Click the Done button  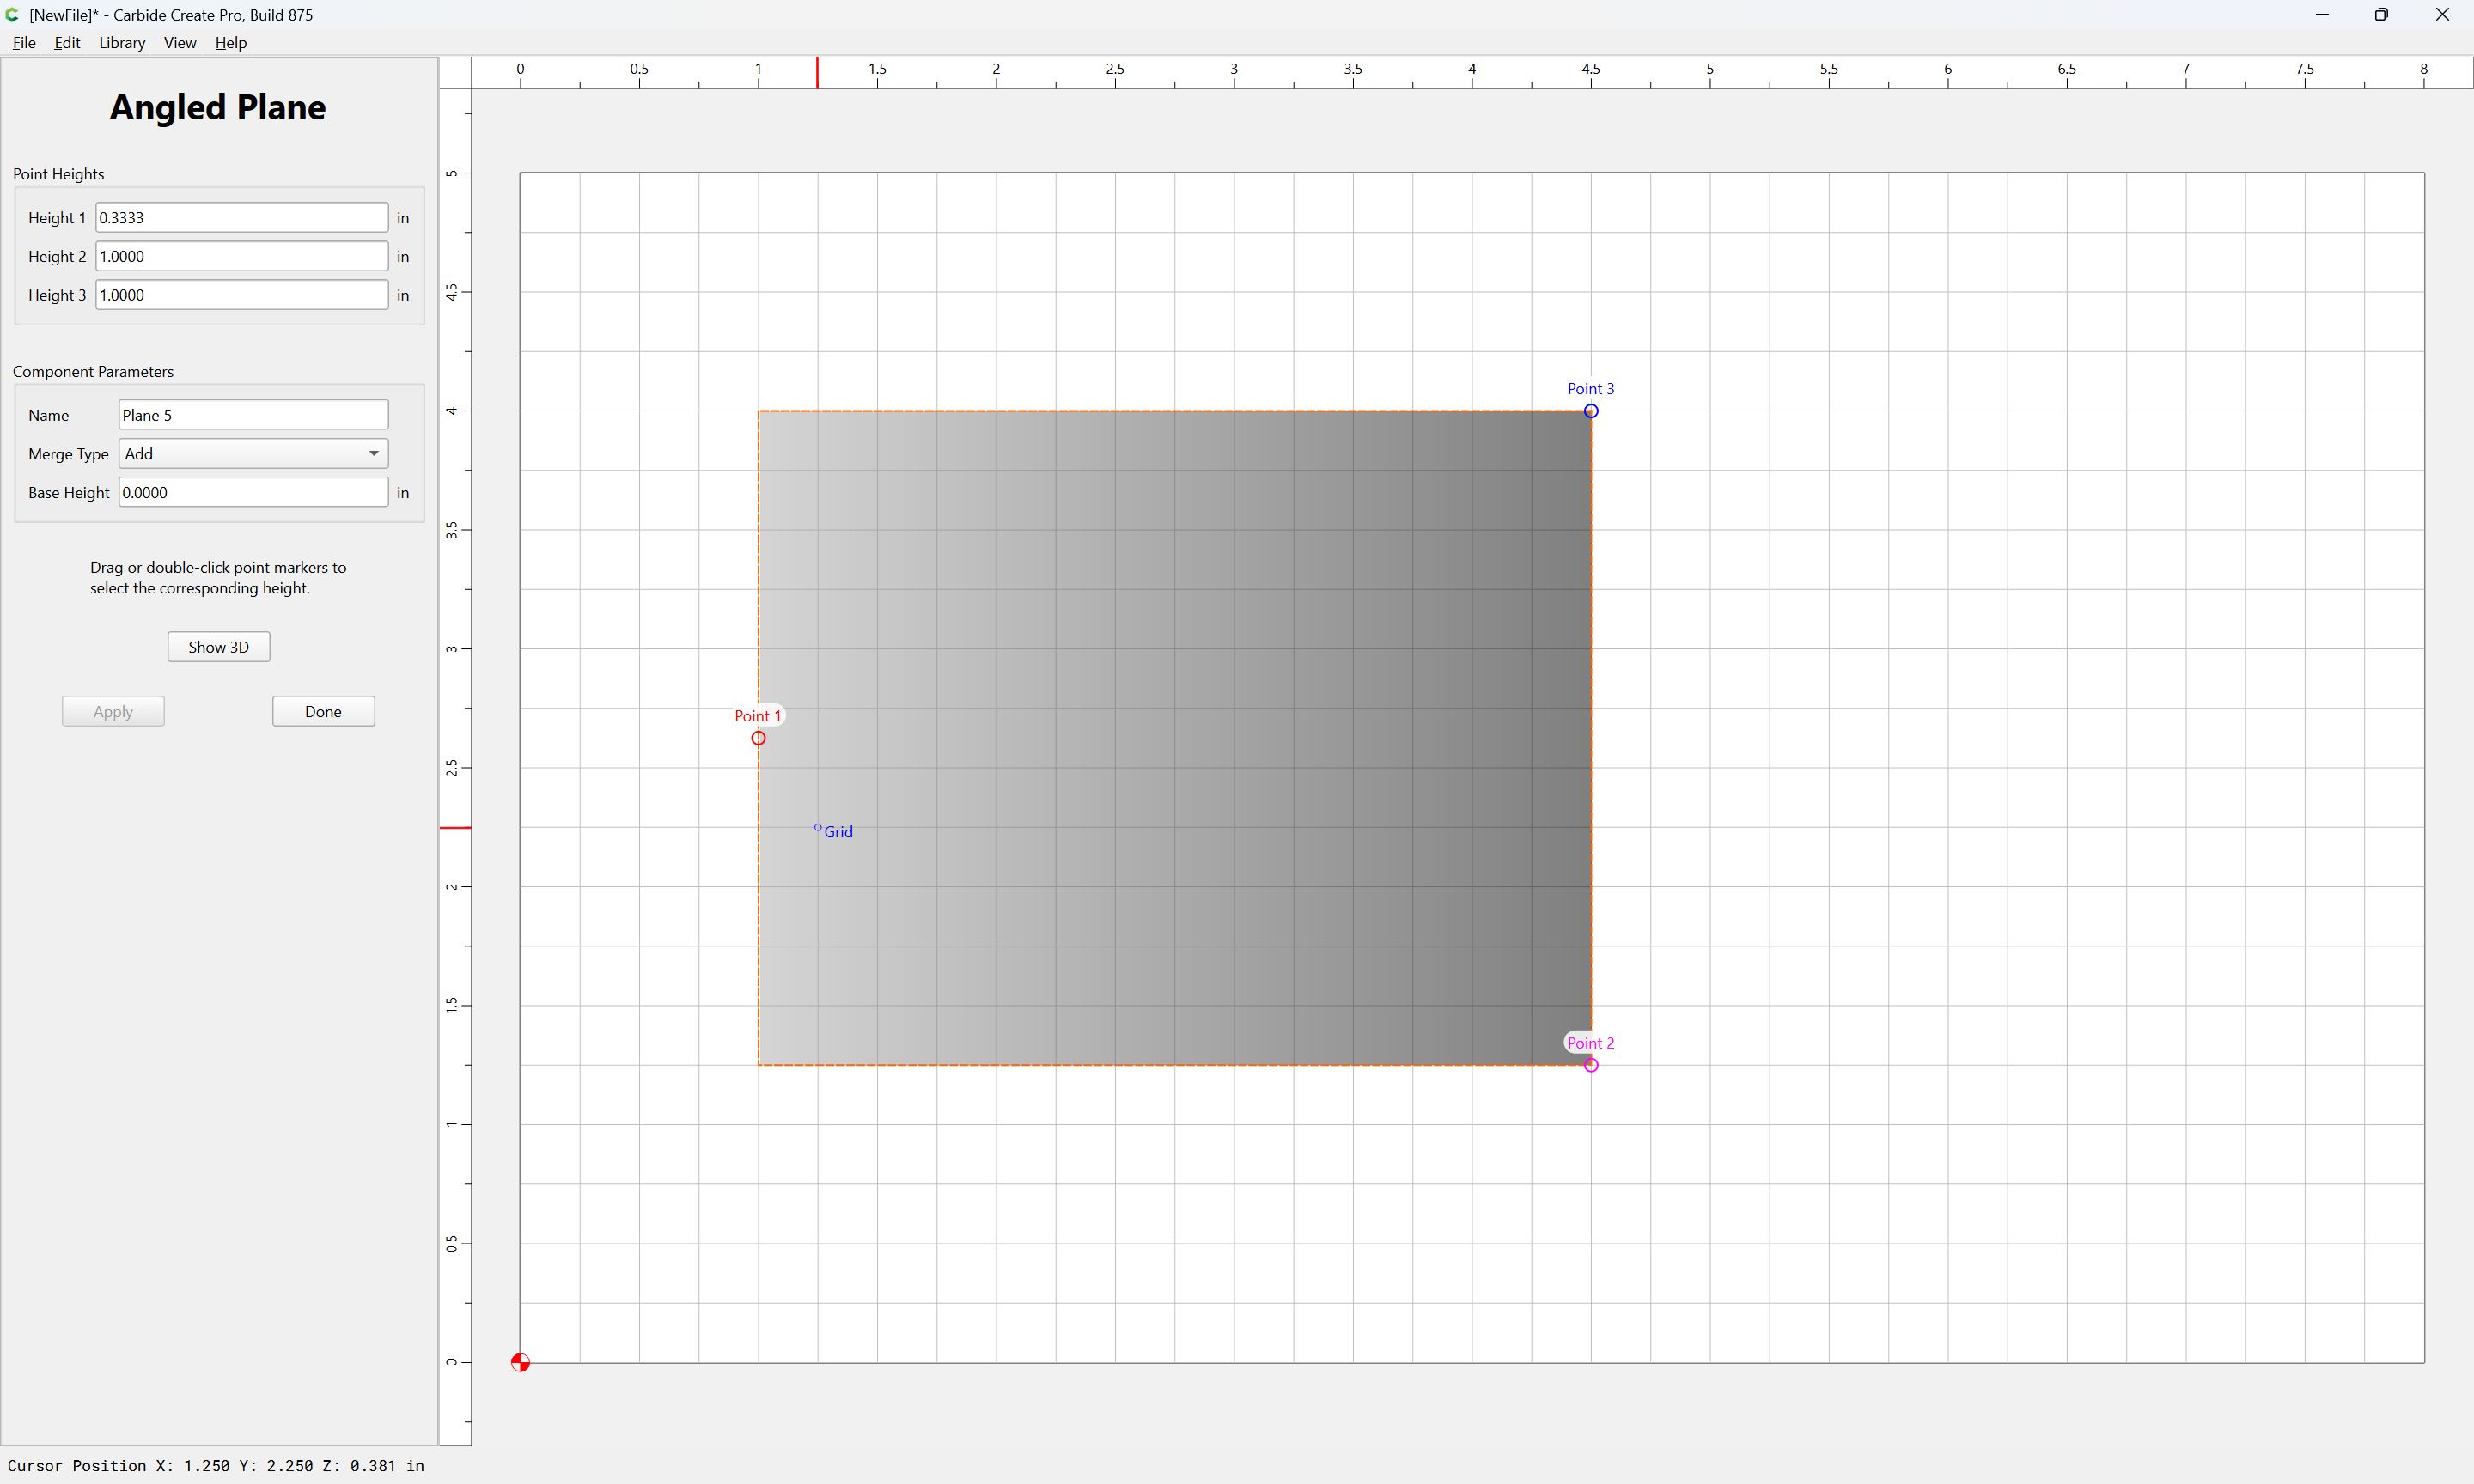pyautogui.click(x=323, y=711)
